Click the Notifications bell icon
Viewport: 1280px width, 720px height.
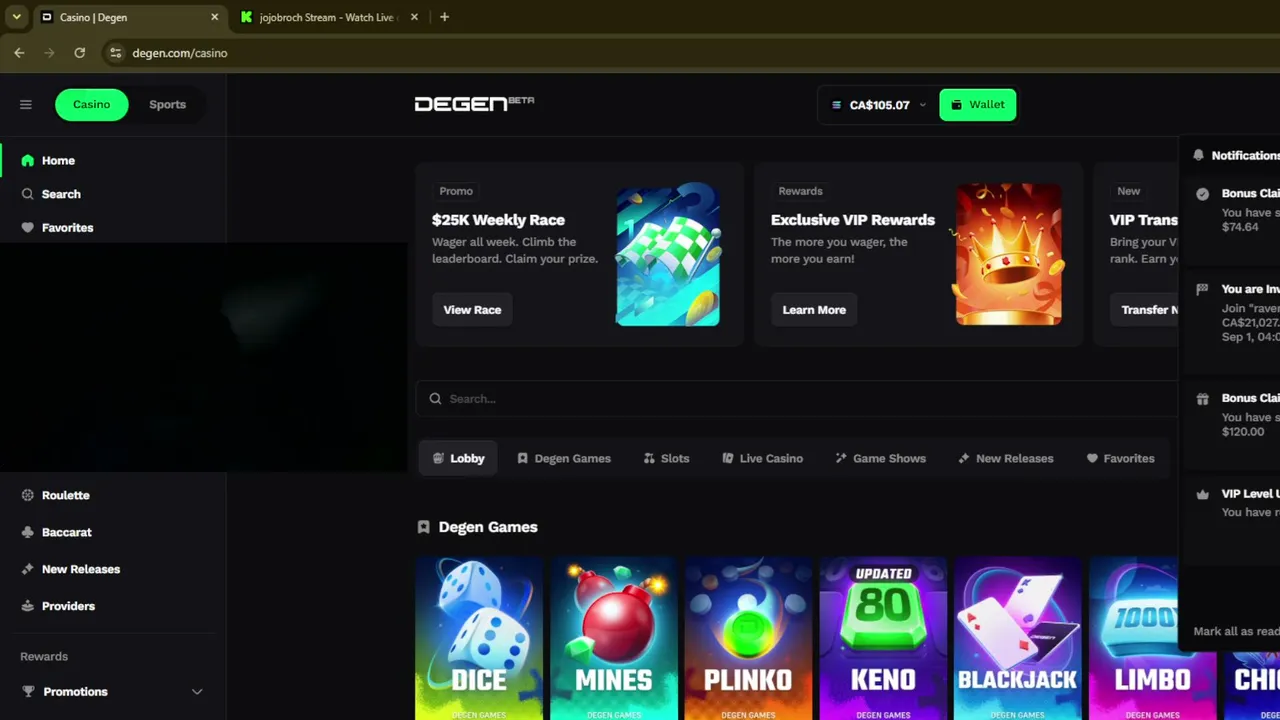[1198, 156]
